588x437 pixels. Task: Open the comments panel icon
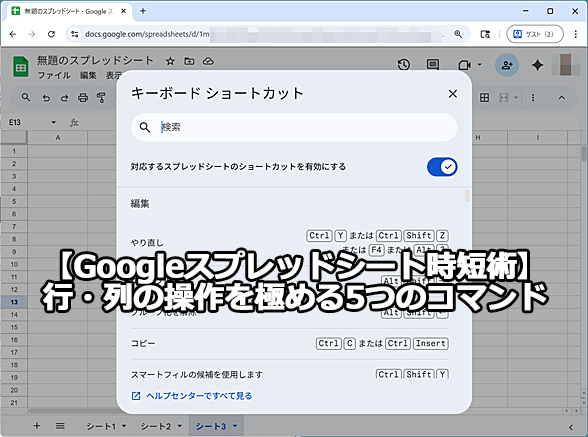[x=433, y=65]
